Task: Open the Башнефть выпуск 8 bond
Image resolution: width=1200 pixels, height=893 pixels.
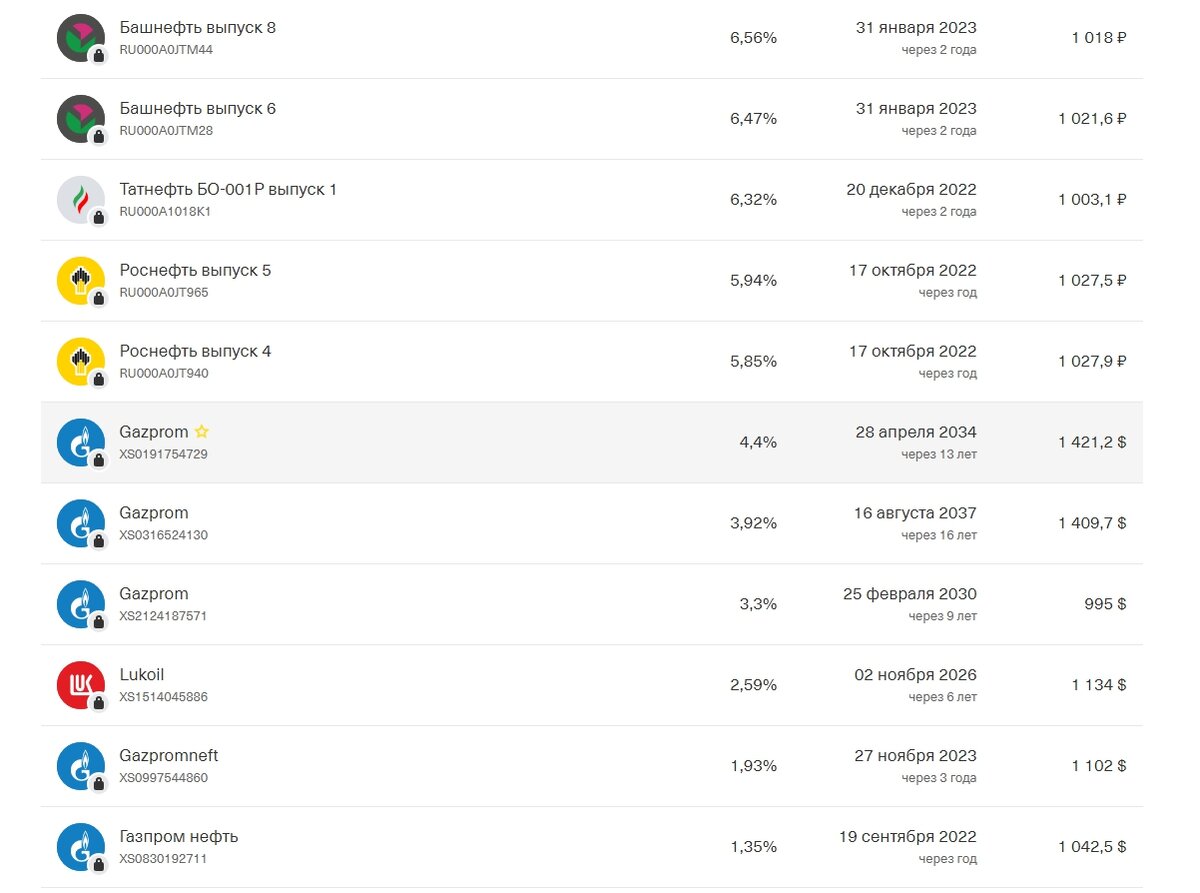Action: click(592, 38)
